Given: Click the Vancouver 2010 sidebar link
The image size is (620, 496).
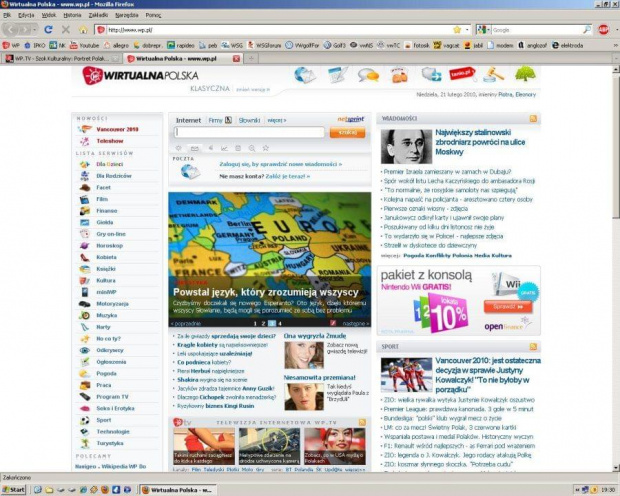Looking at the screenshot, I should coord(117,129).
